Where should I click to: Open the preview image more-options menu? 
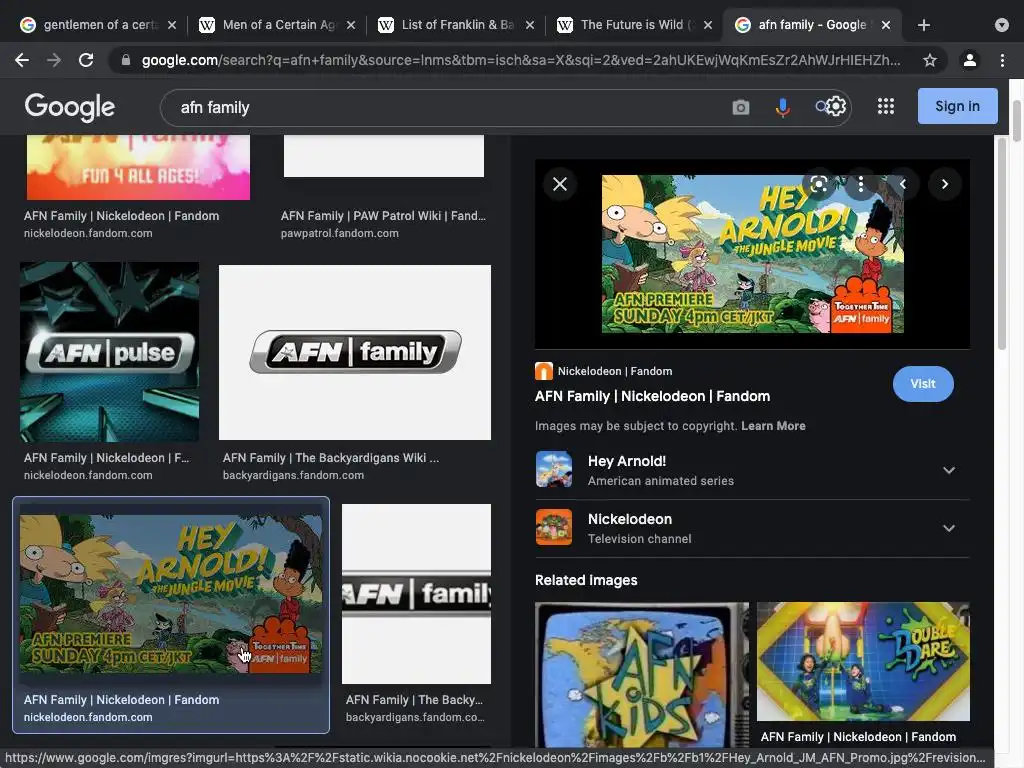click(x=861, y=184)
